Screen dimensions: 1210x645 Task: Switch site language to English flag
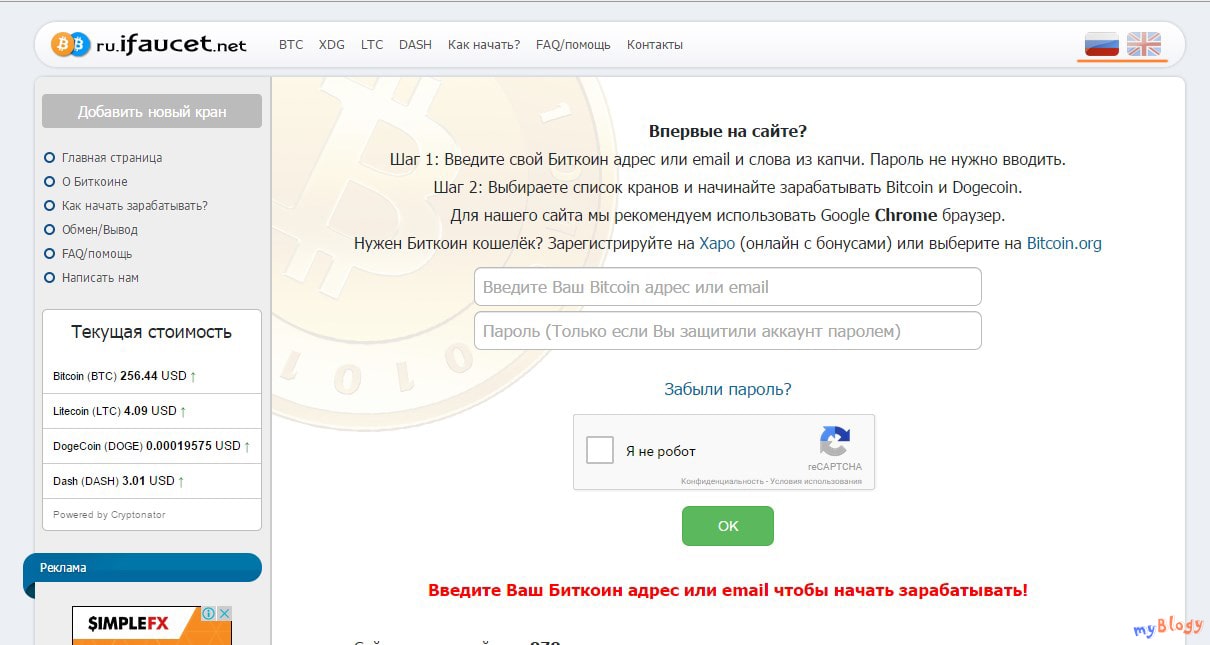click(x=1144, y=44)
